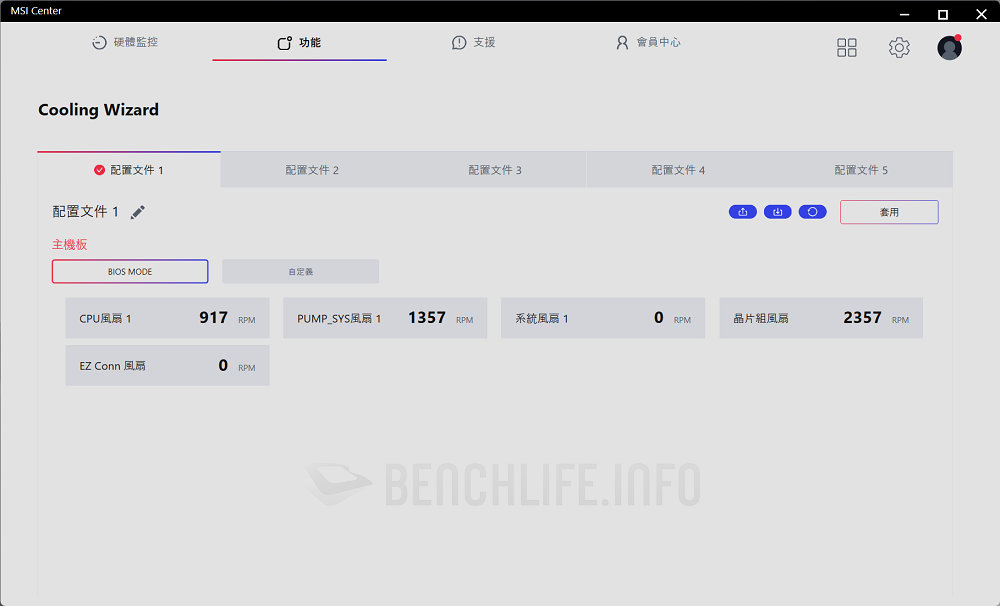Click the 主機板 motherboard label

pos(70,244)
